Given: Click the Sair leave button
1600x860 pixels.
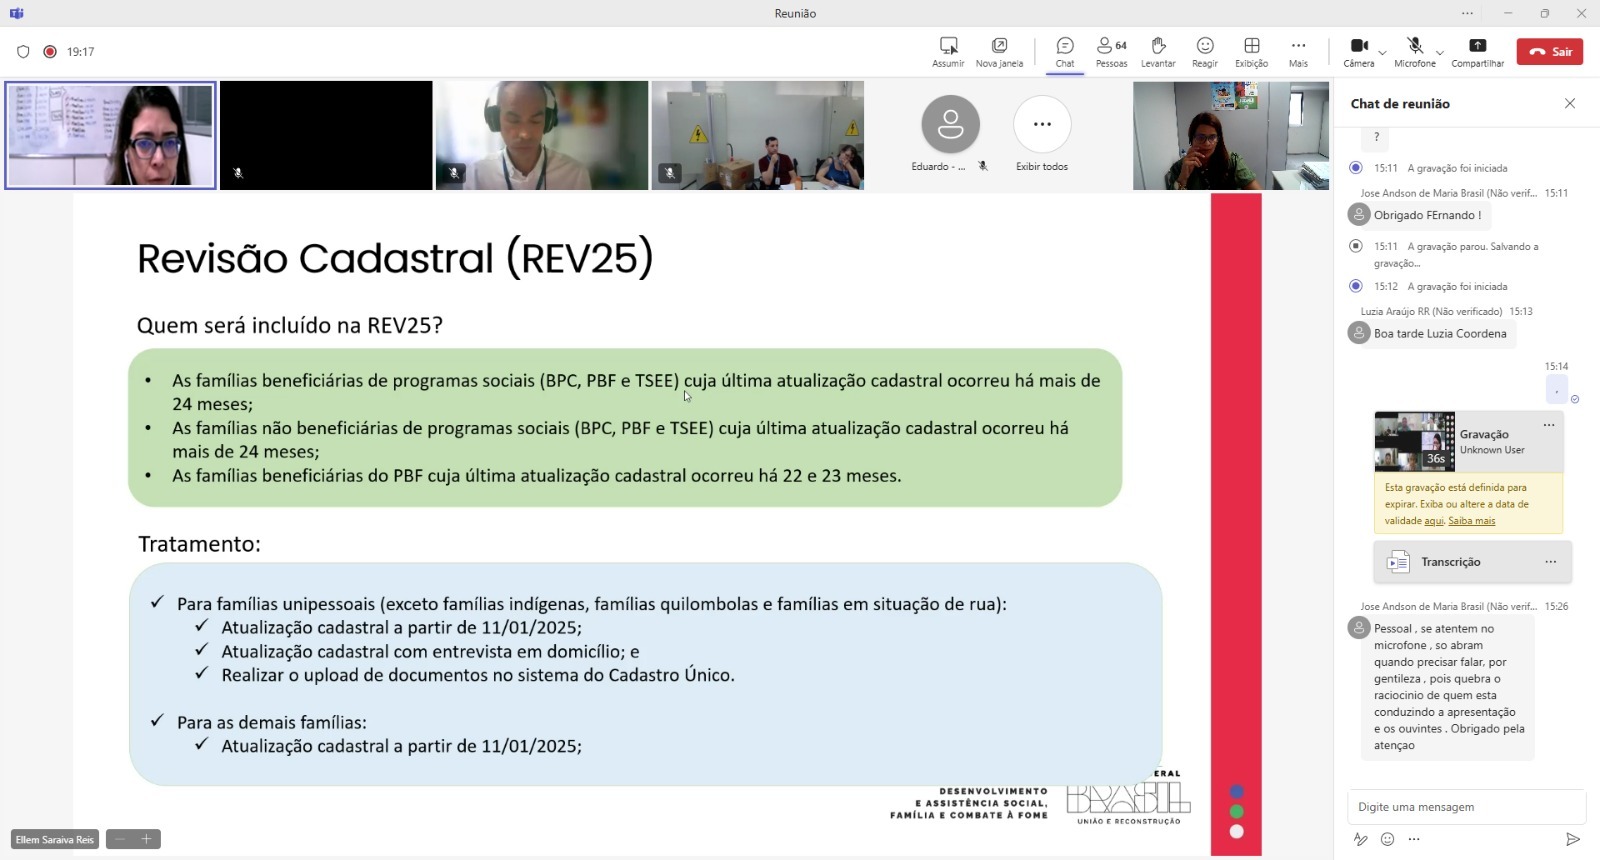Looking at the screenshot, I should point(1549,52).
